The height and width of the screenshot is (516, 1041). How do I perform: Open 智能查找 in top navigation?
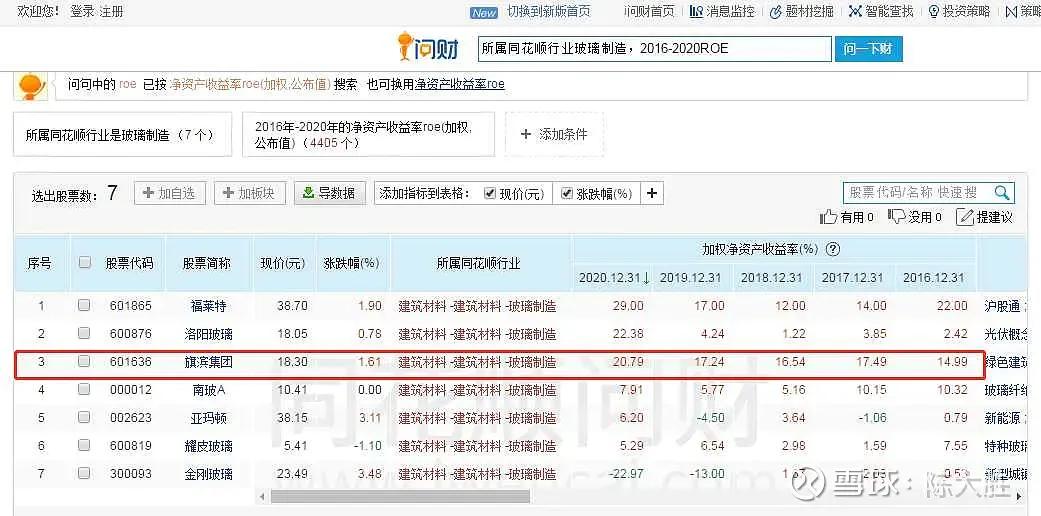[890, 11]
